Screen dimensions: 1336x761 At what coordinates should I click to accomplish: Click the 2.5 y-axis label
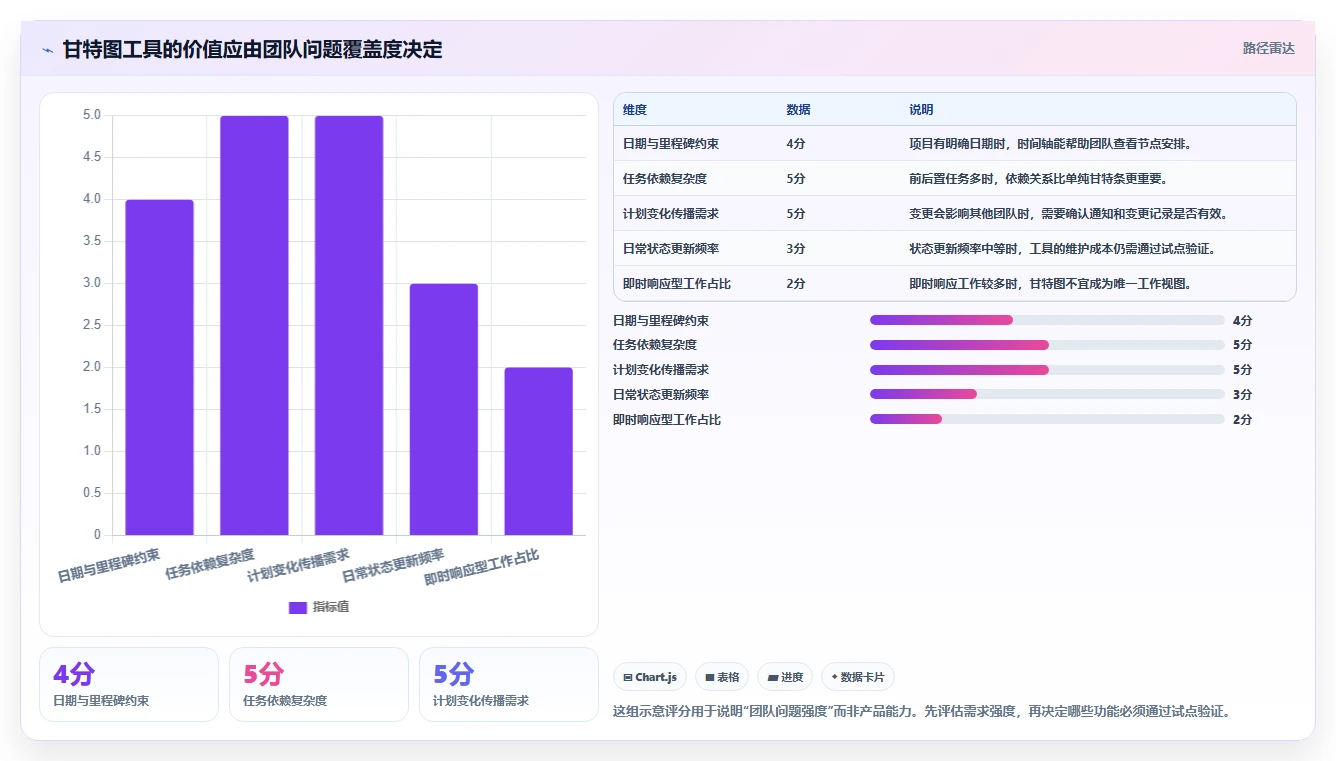(x=92, y=325)
